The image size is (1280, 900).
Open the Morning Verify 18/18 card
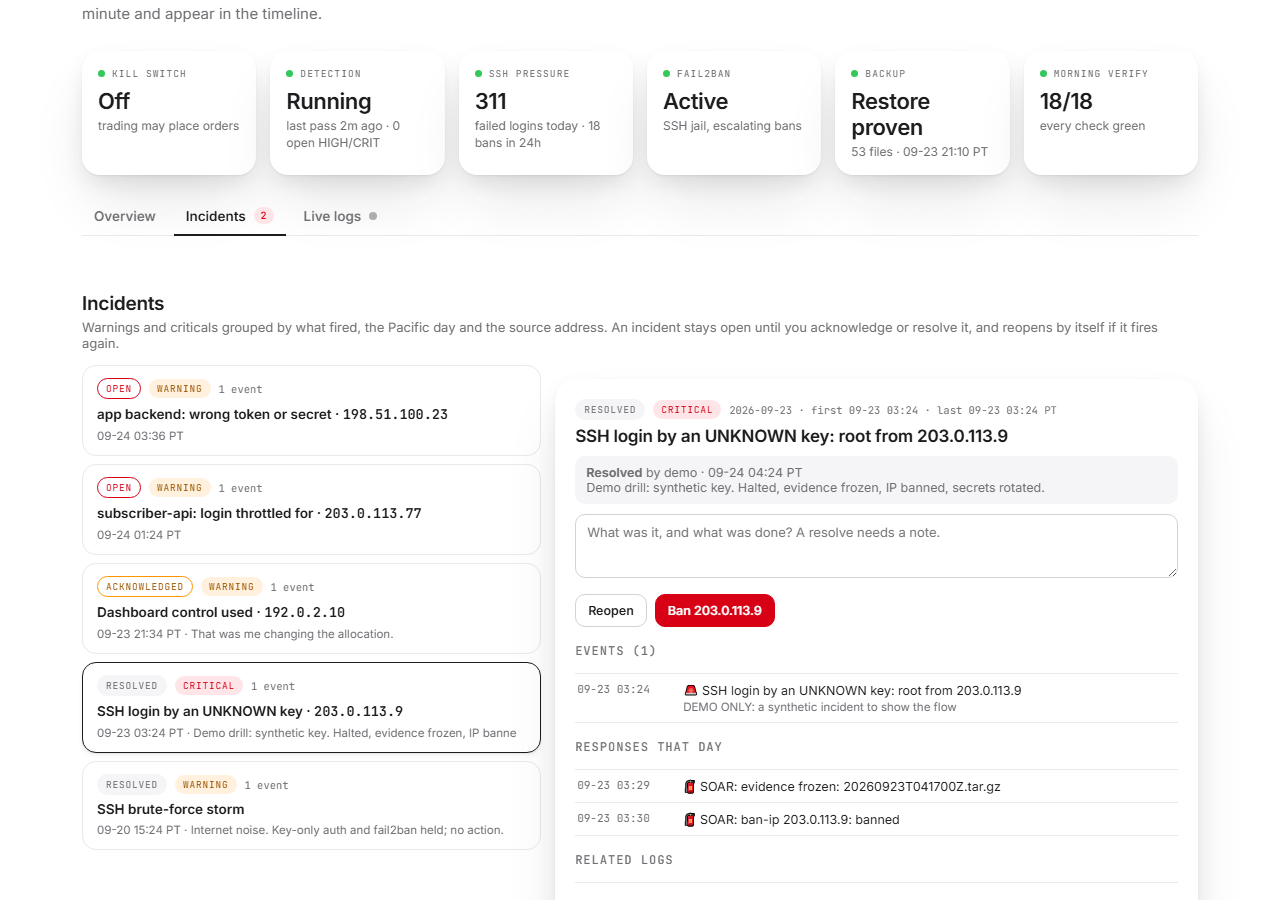pyautogui.click(x=1111, y=113)
